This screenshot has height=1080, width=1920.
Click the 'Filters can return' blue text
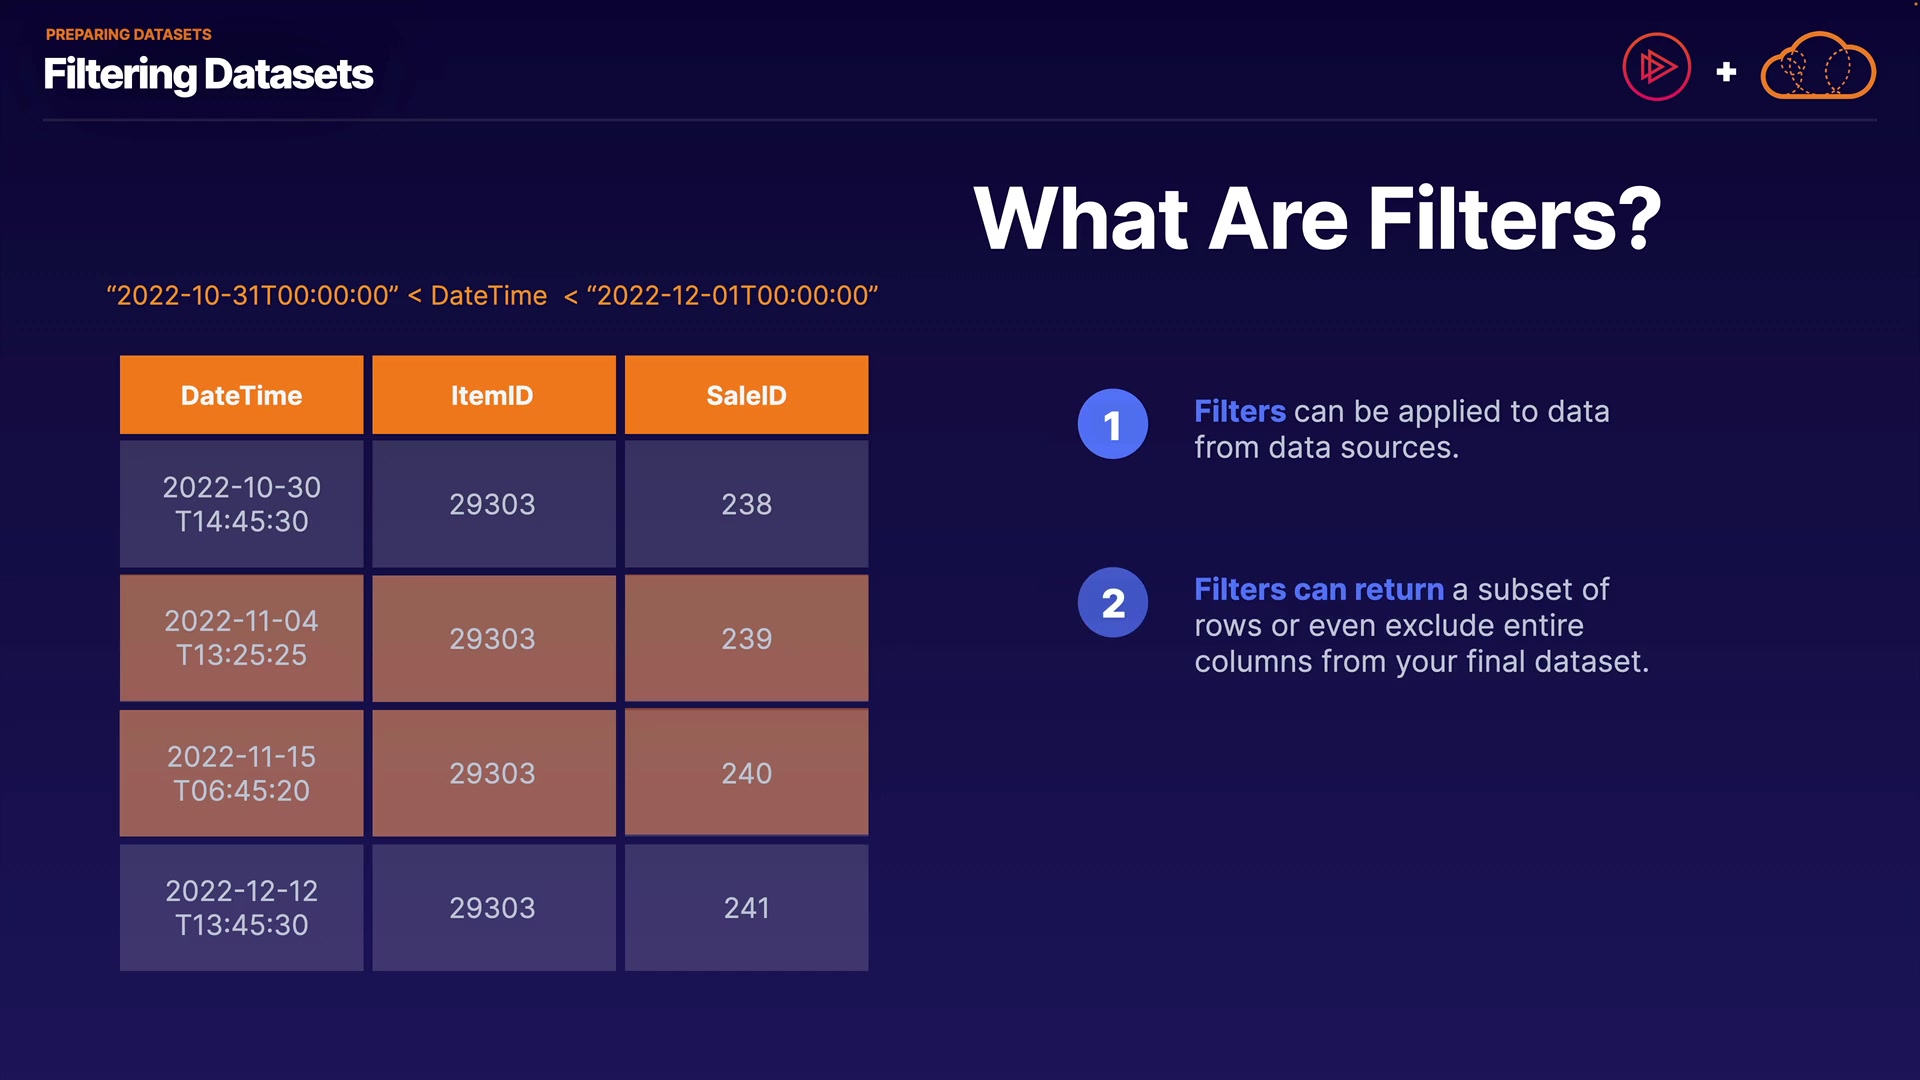(1318, 590)
